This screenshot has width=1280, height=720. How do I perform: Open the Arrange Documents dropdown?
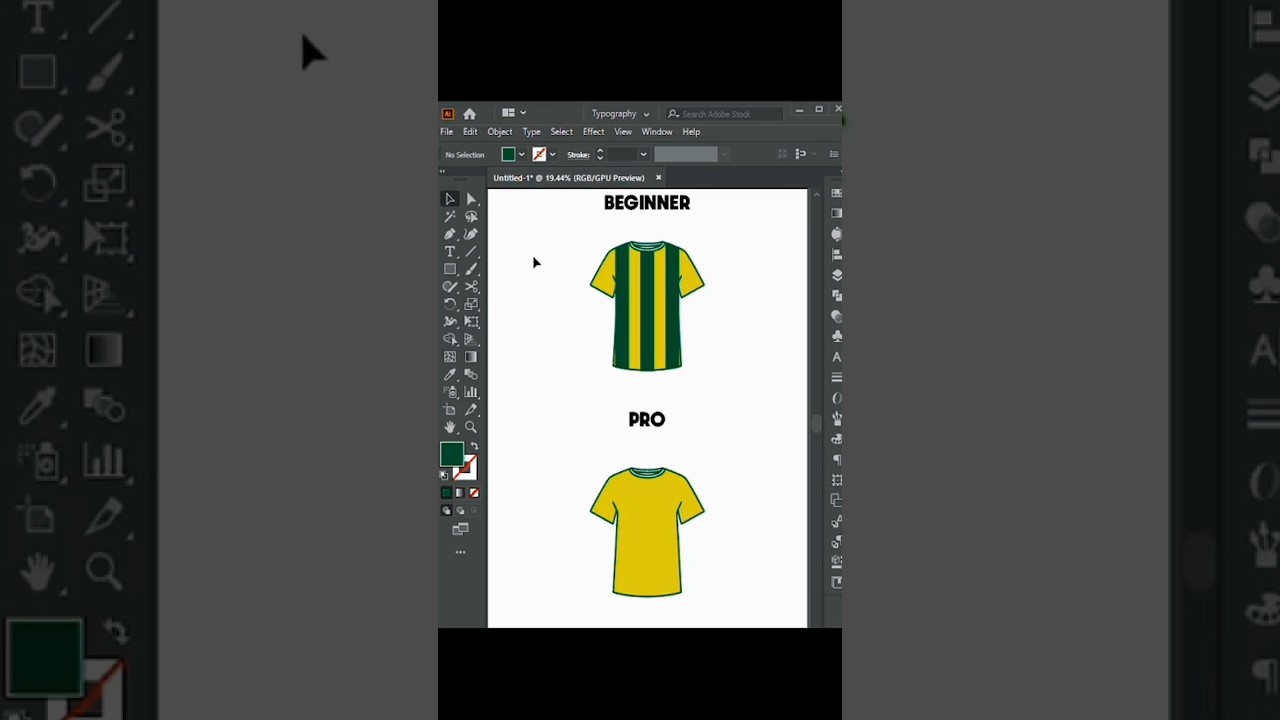513,113
